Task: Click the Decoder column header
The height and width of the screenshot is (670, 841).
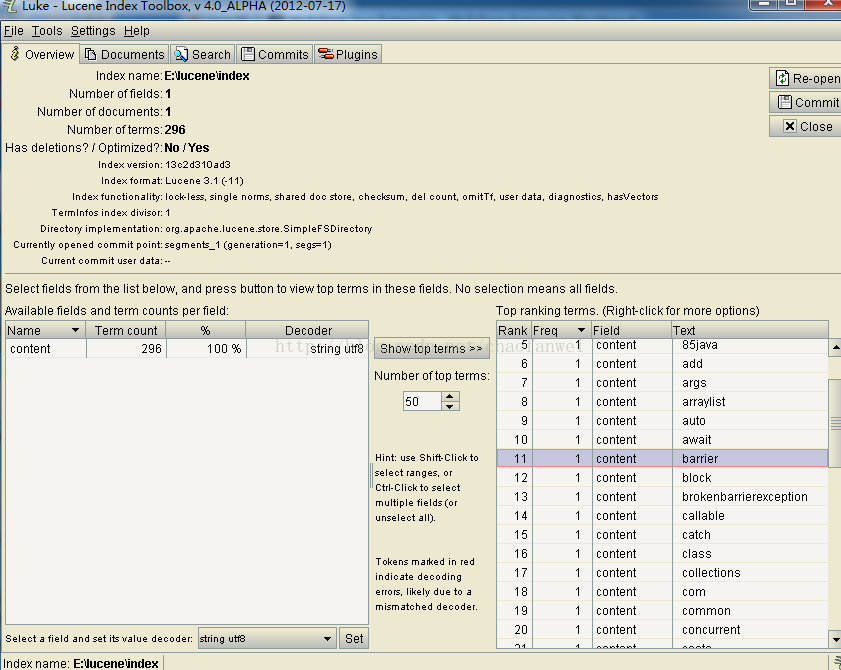Action: click(x=307, y=330)
